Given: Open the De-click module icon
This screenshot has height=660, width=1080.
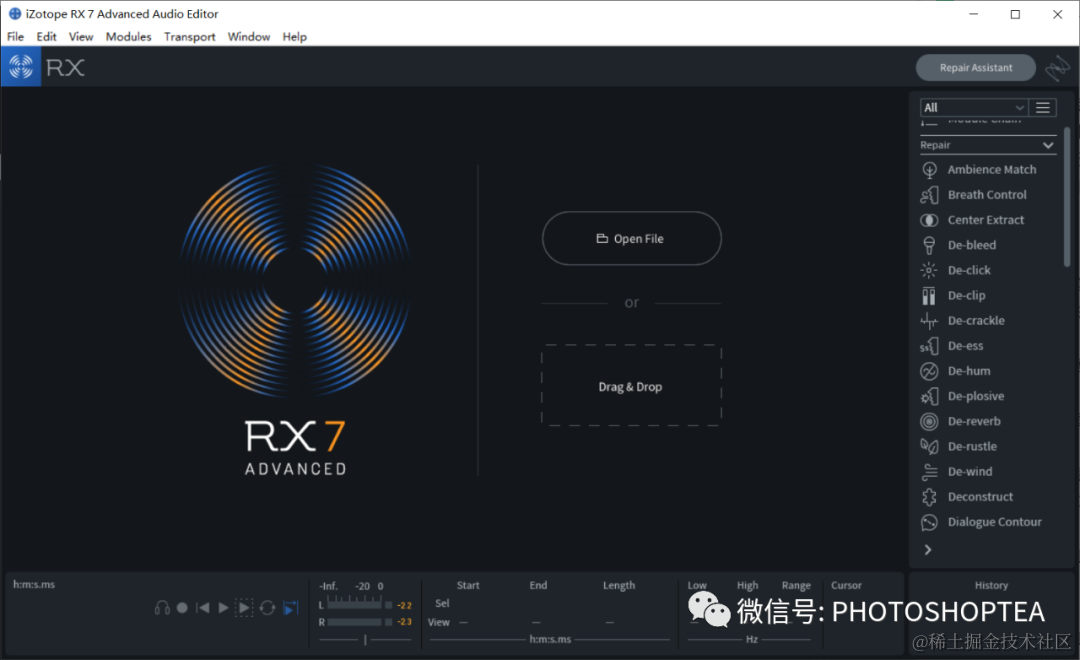Looking at the screenshot, I should (929, 270).
